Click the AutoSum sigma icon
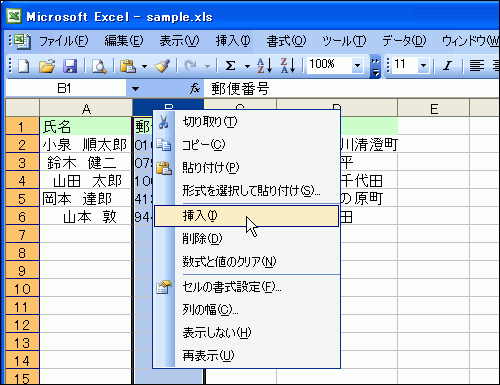500x385 pixels. [x=230, y=66]
